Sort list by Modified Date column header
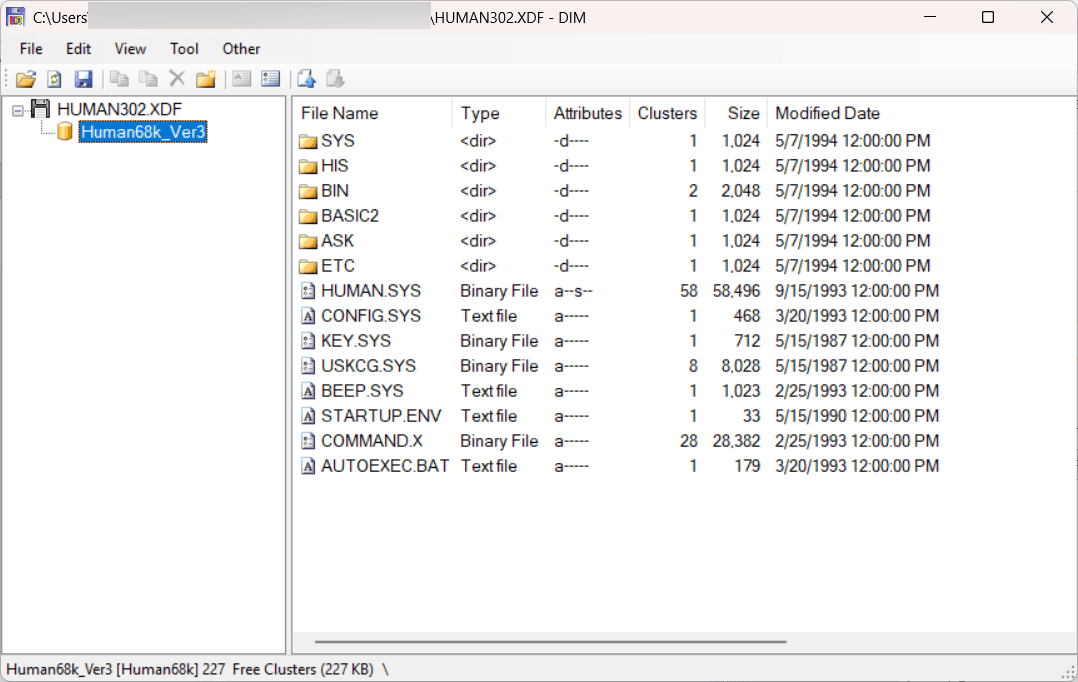The image size is (1078, 682). click(827, 113)
